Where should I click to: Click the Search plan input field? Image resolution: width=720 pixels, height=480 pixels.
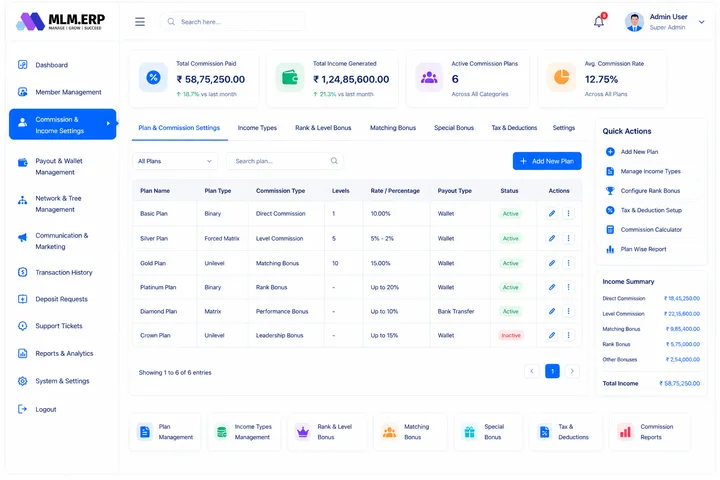(285, 161)
